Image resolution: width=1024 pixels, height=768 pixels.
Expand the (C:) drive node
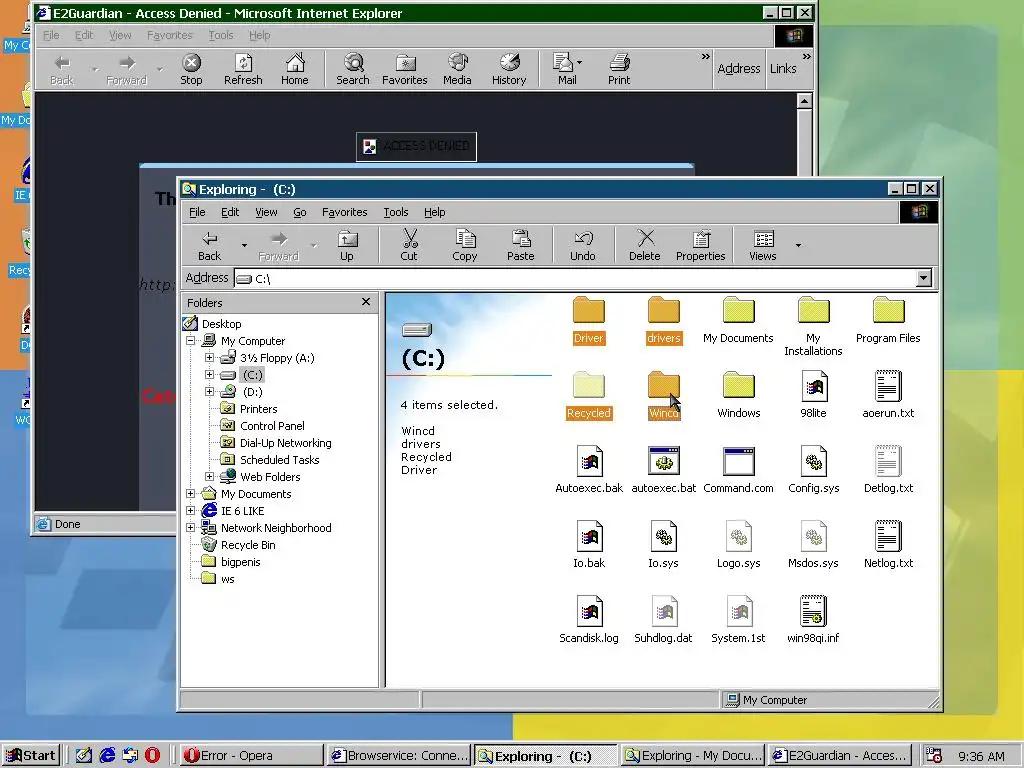pyautogui.click(x=209, y=375)
